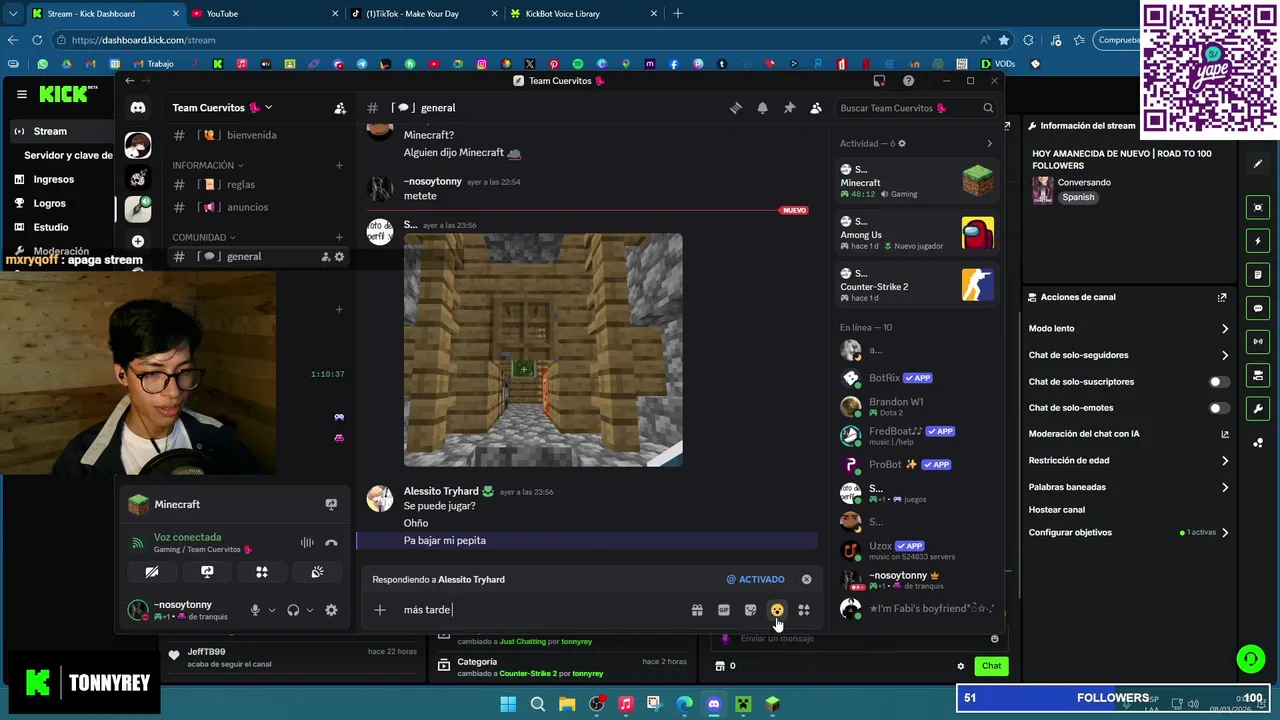Image resolution: width=1280 pixels, height=720 pixels.
Task: Deafen with the headphones icon
Action: point(293,610)
